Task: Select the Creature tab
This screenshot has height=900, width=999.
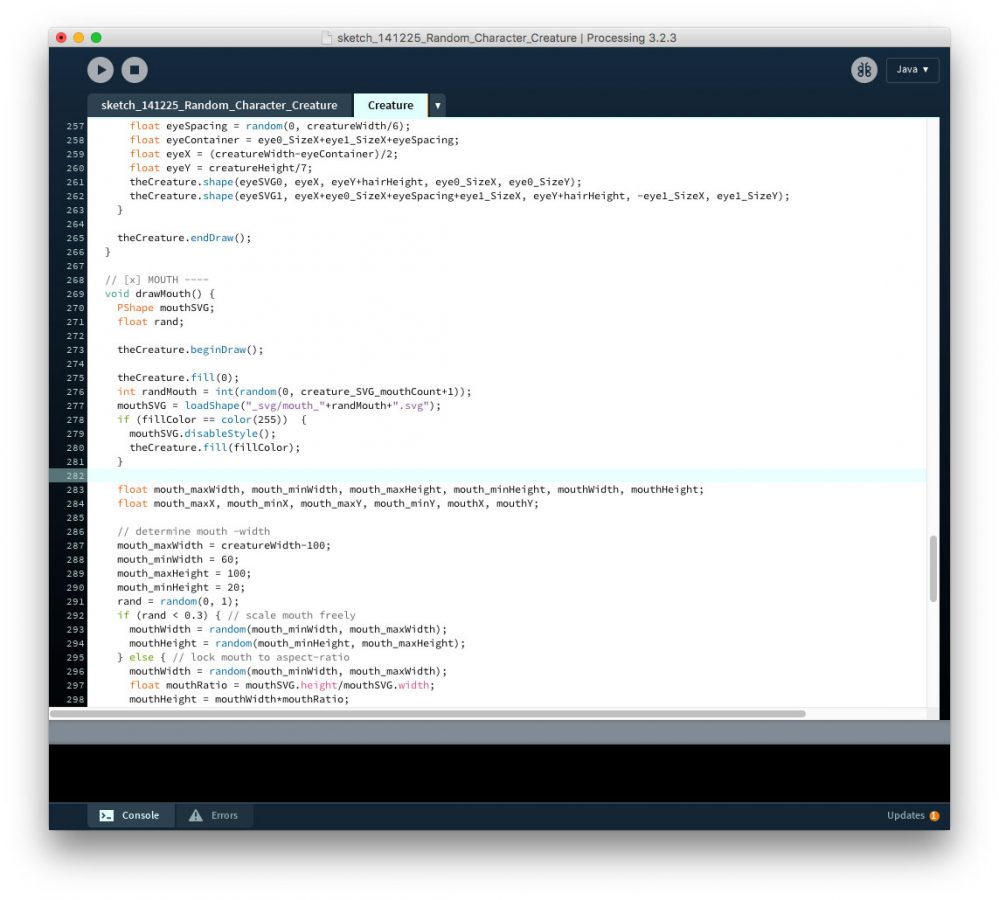Action: click(x=390, y=105)
